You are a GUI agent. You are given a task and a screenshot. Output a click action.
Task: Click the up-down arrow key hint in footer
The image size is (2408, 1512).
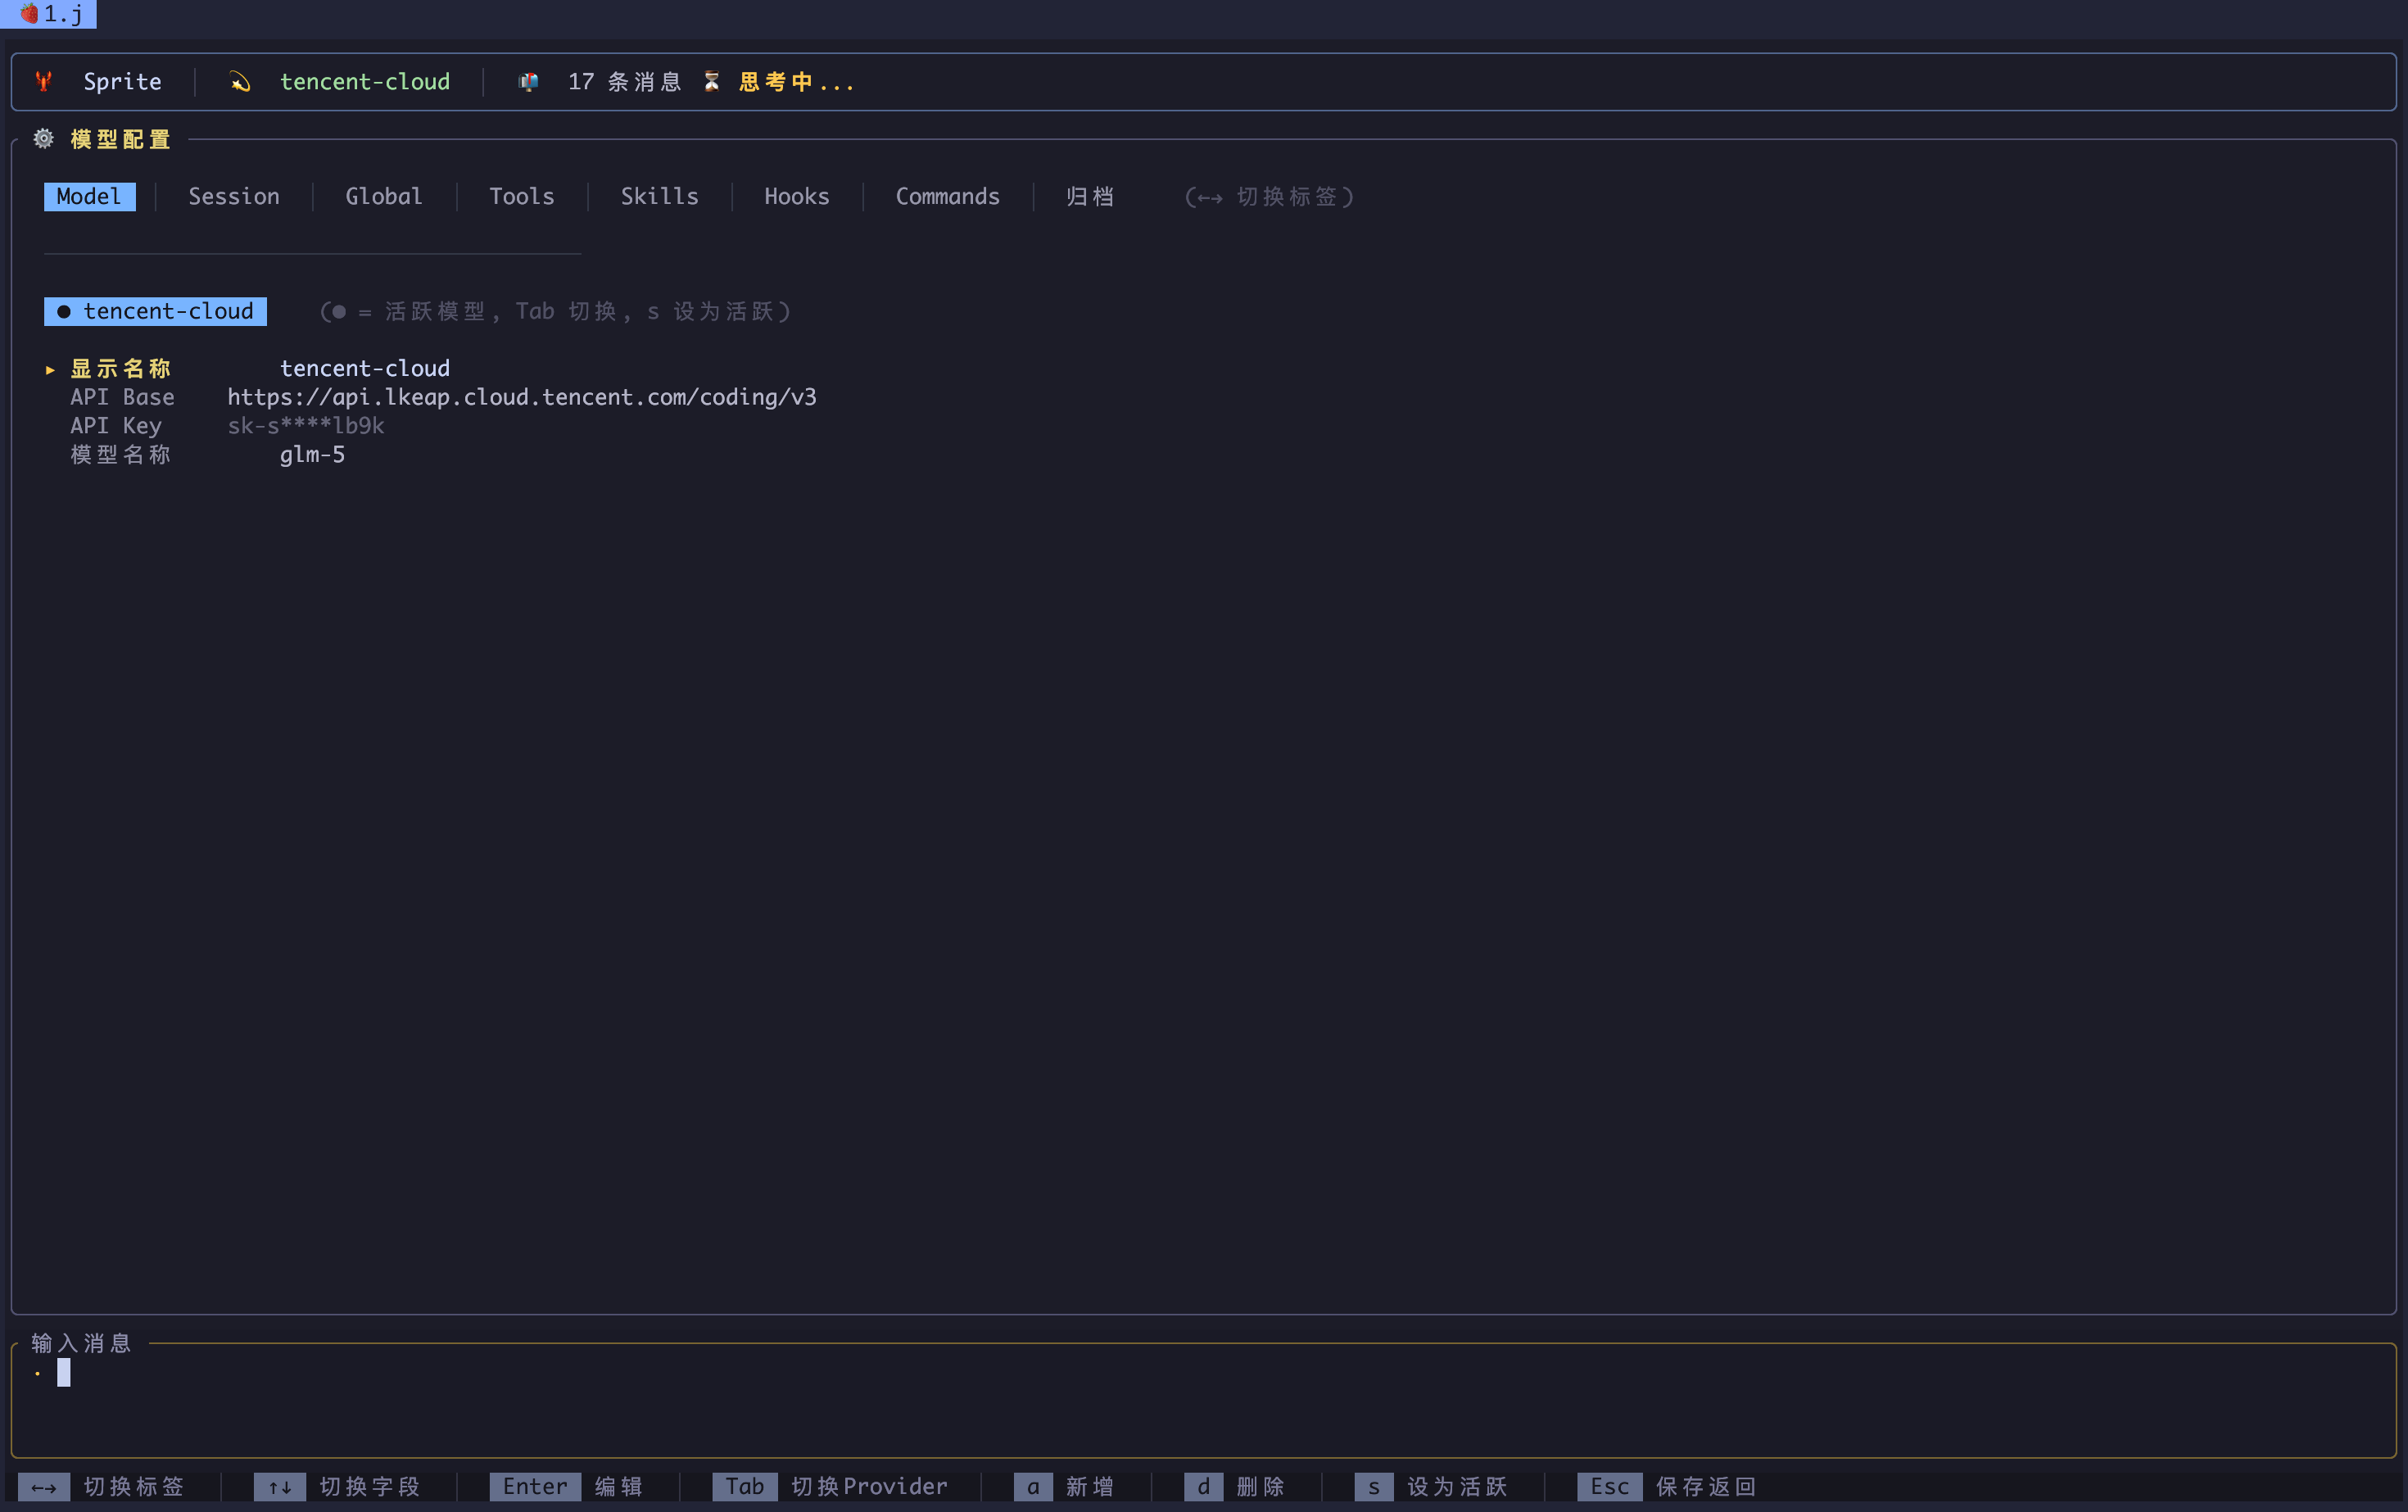pyautogui.click(x=280, y=1487)
